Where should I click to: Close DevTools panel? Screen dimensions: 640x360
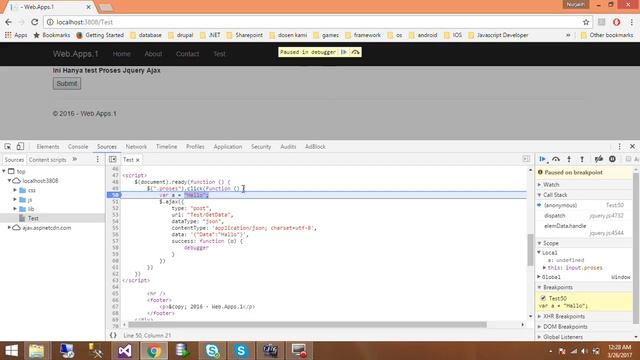[x=632, y=147]
